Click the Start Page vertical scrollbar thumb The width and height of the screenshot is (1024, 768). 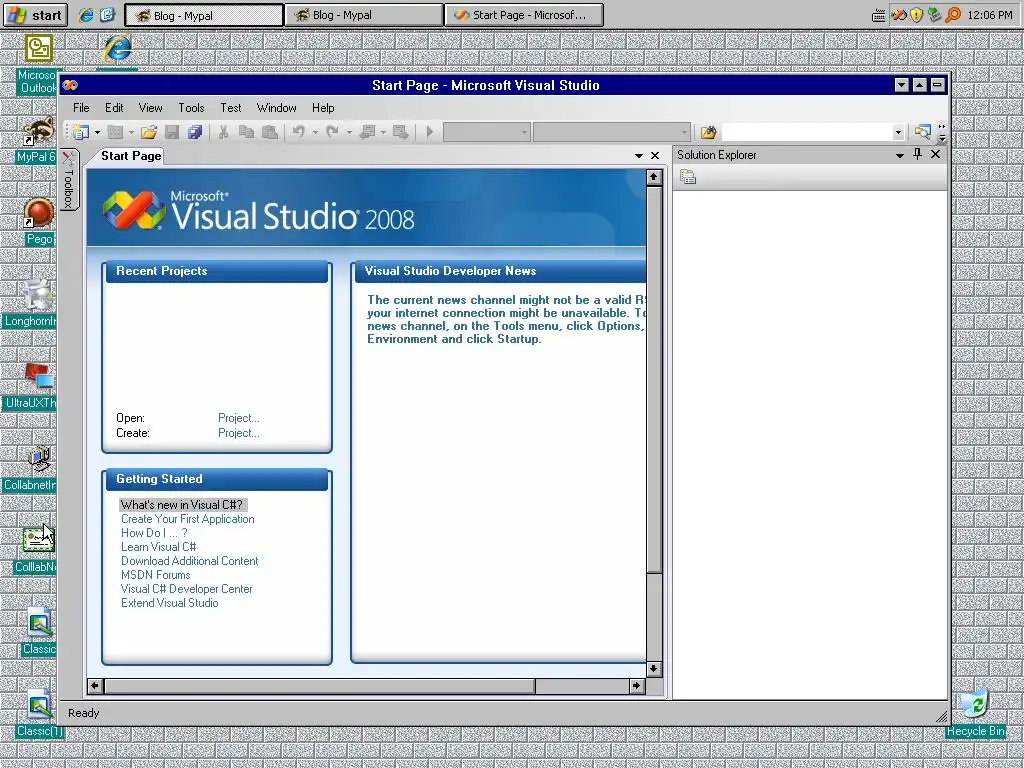[x=654, y=379]
